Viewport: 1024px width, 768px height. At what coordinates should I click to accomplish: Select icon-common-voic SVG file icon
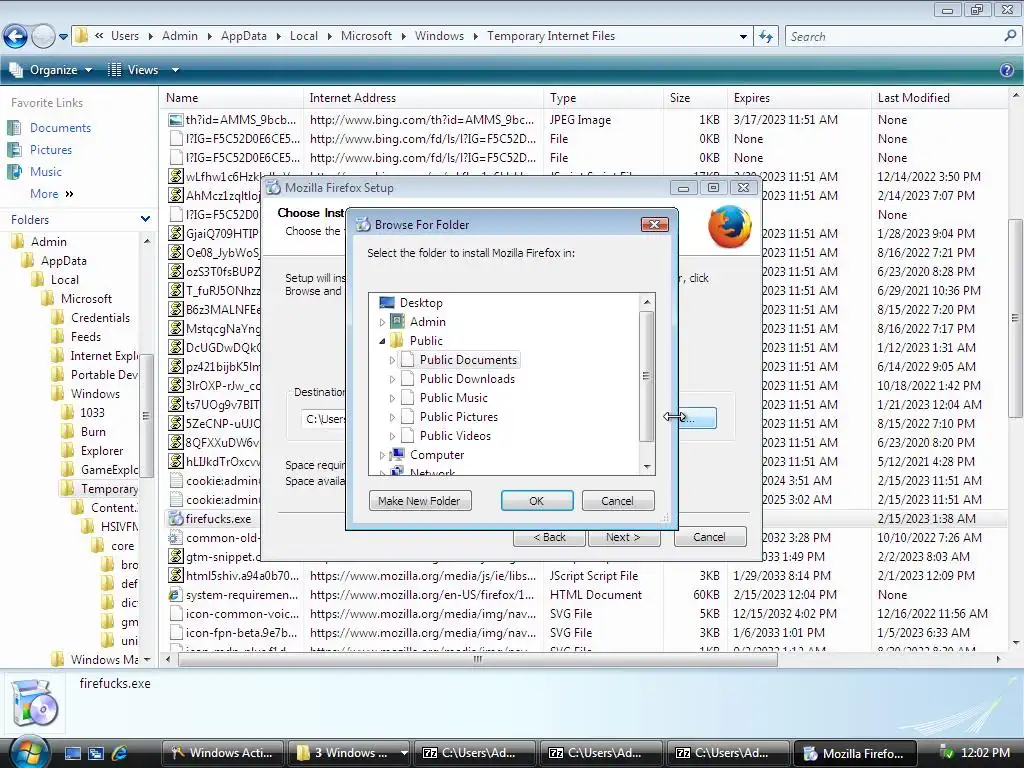175,614
